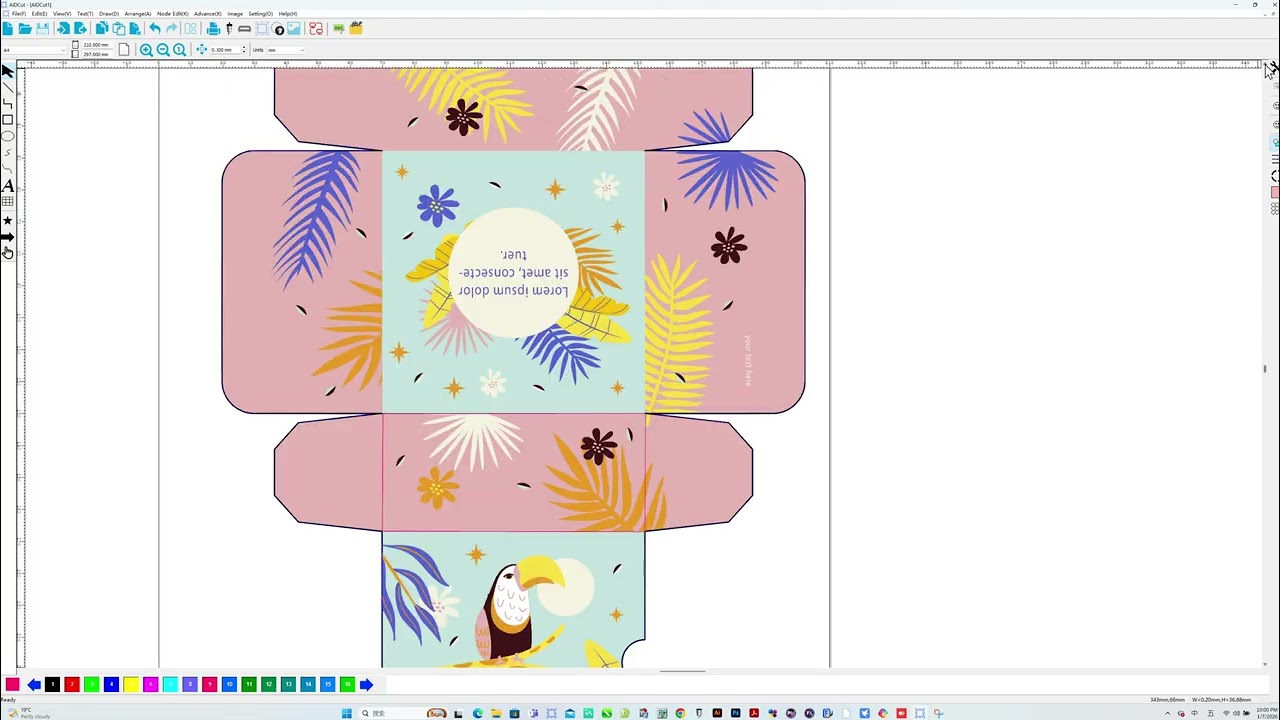Select the straight line drawing tool
Image resolution: width=1280 pixels, height=720 pixels.
point(8,87)
